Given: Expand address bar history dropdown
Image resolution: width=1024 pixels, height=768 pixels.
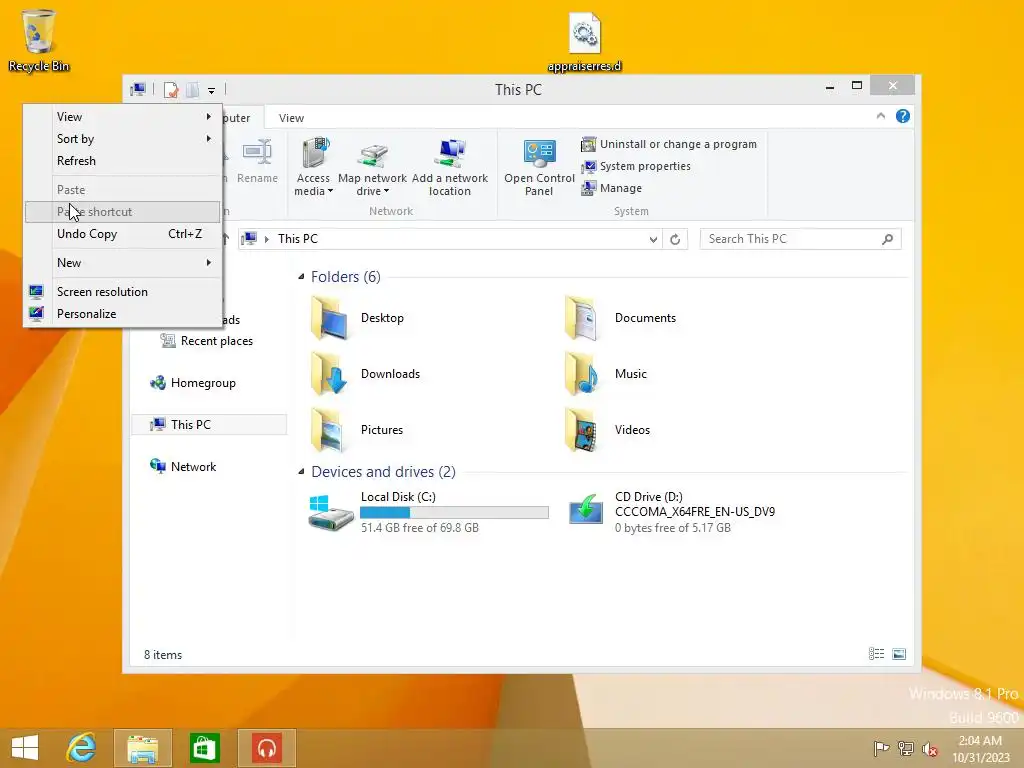Looking at the screenshot, I should pos(653,239).
